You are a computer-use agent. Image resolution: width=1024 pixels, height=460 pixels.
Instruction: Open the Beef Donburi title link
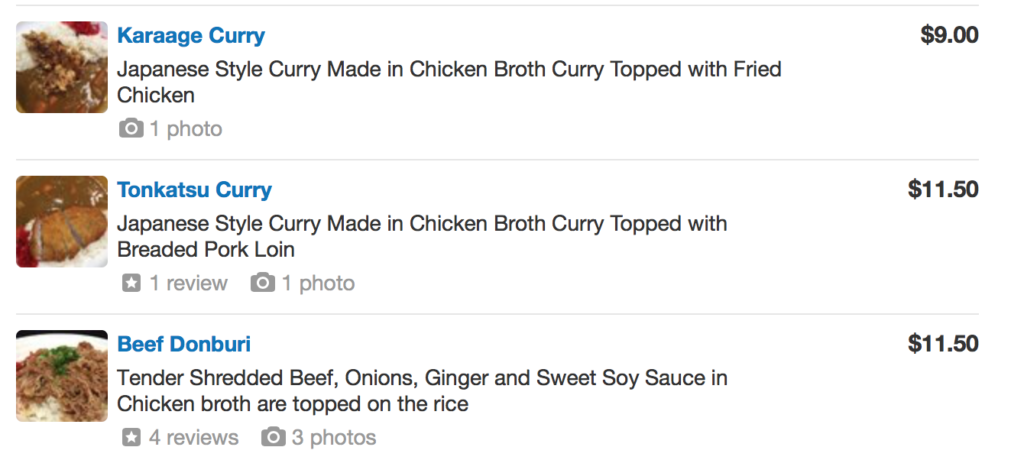click(184, 345)
